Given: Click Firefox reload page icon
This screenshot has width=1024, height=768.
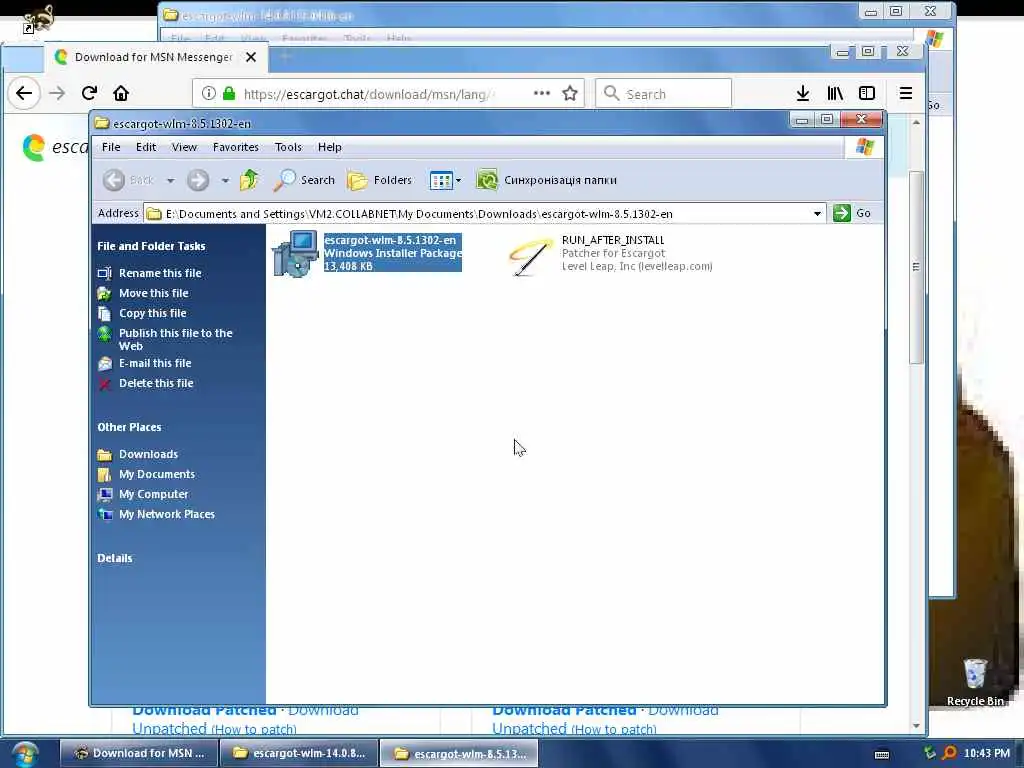Looking at the screenshot, I should tap(89, 93).
